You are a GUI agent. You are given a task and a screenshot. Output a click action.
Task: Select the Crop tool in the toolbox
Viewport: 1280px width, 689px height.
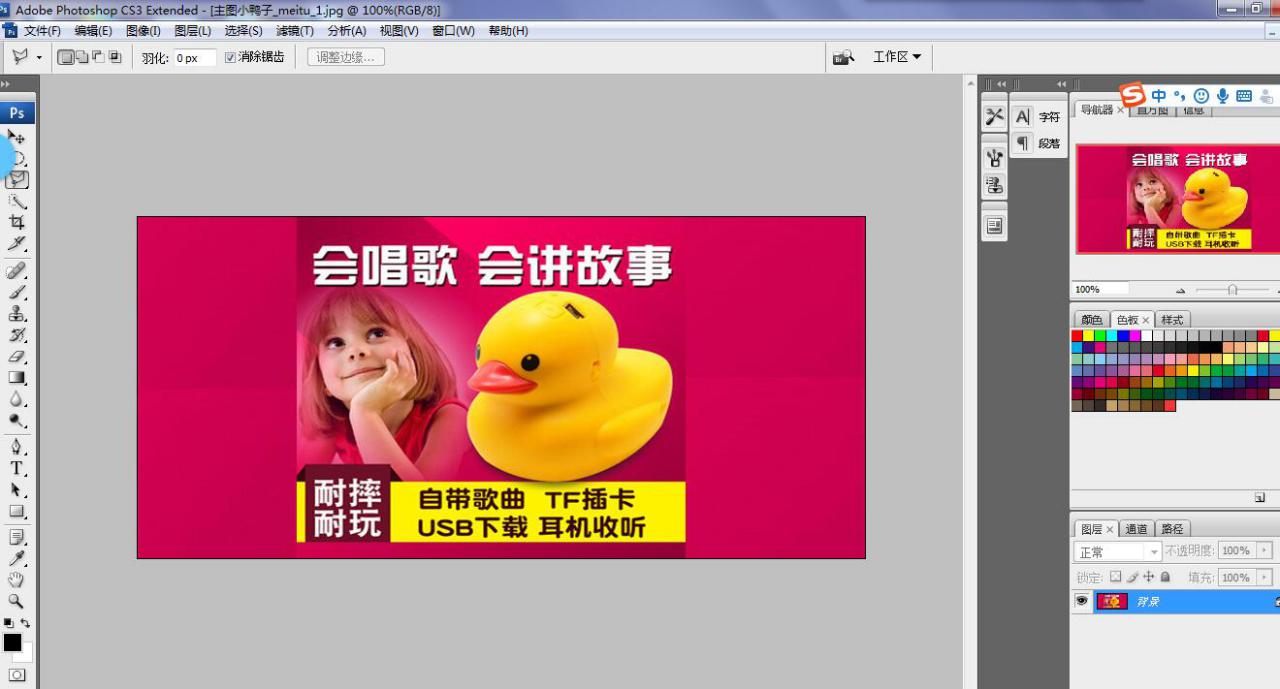click(x=17, y=222)
